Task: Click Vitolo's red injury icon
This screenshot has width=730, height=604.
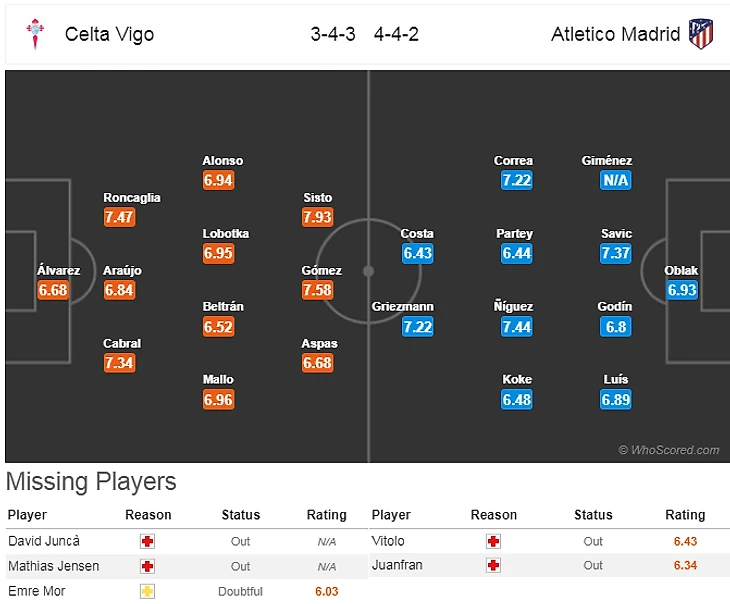Action: [x=493, y=541]
